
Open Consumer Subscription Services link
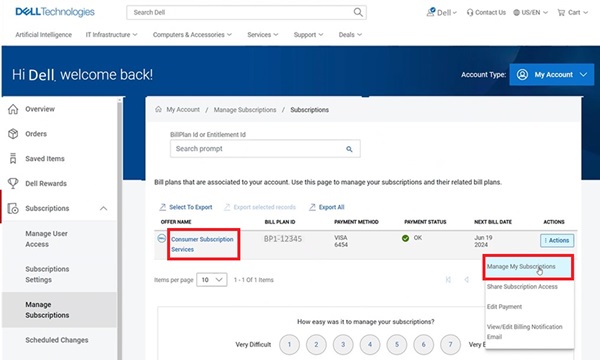click(x=202, y=244)
